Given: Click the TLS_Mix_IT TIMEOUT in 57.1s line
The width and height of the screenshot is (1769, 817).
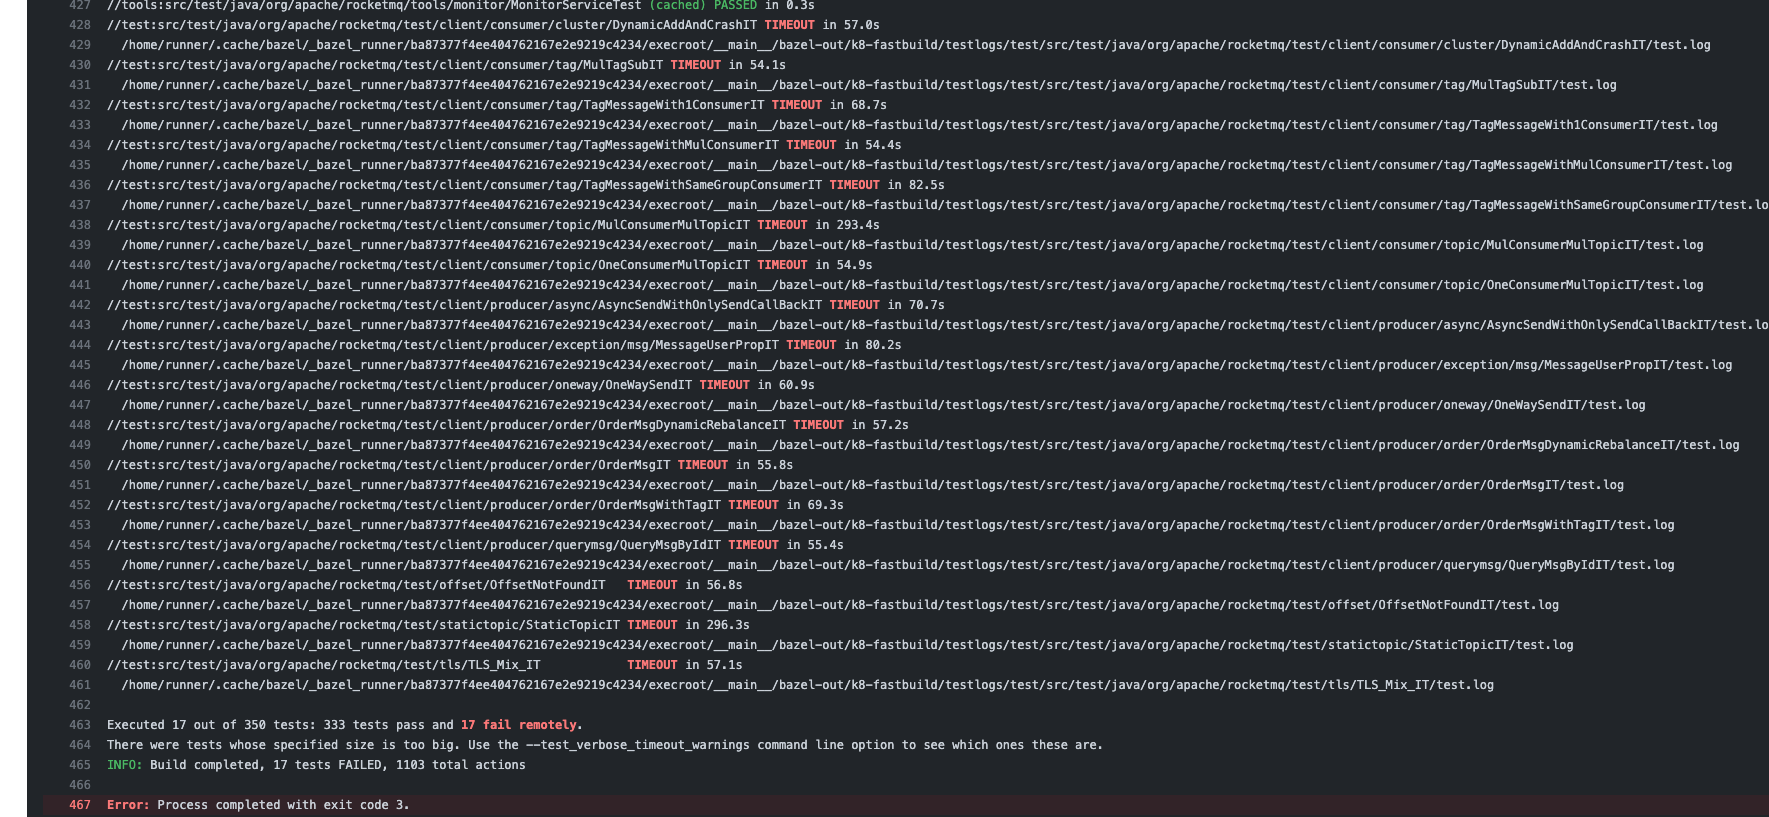Looking at the screenshot, I should click(425, 665).
